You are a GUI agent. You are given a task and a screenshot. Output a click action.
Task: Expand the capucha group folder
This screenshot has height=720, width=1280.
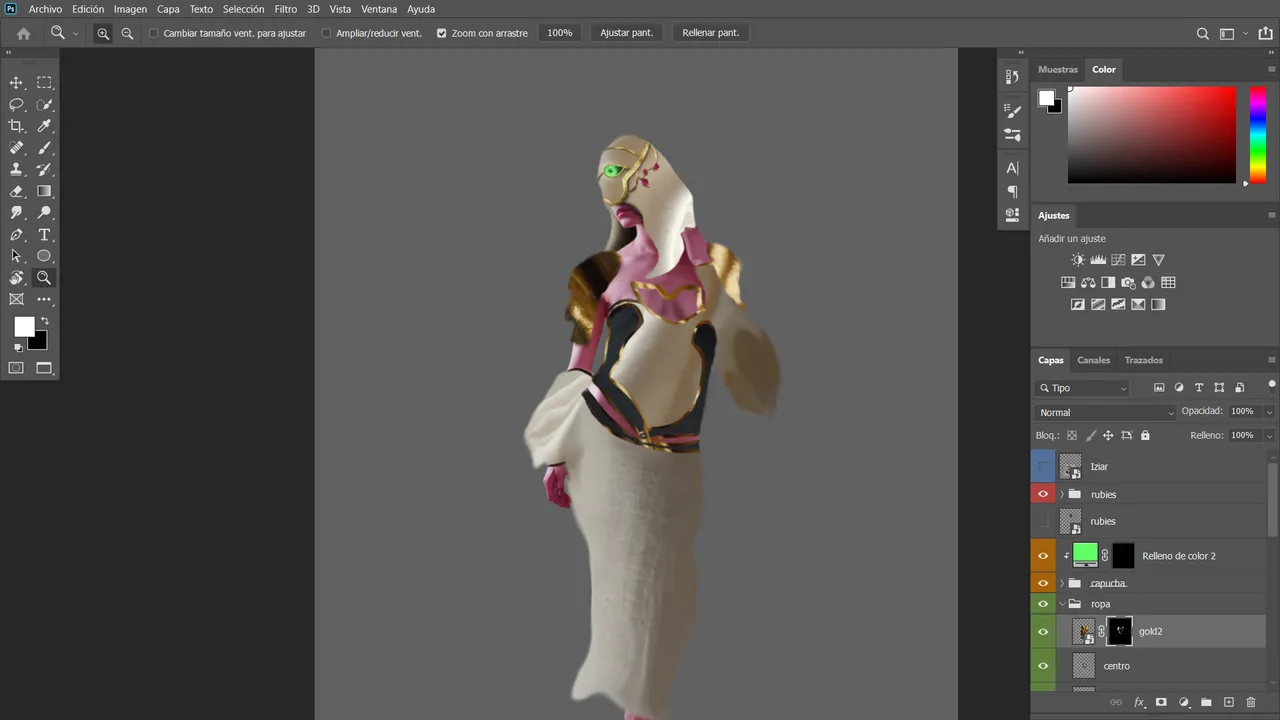coord(1062,583)
